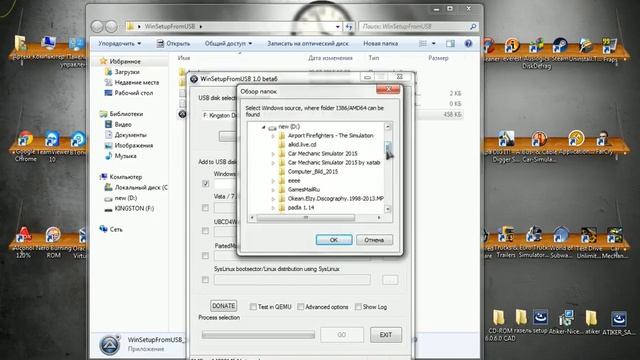Open the Steam desktop shortcut
The height and width of the screenshot is (360, 640).
[x=560, y=49]
